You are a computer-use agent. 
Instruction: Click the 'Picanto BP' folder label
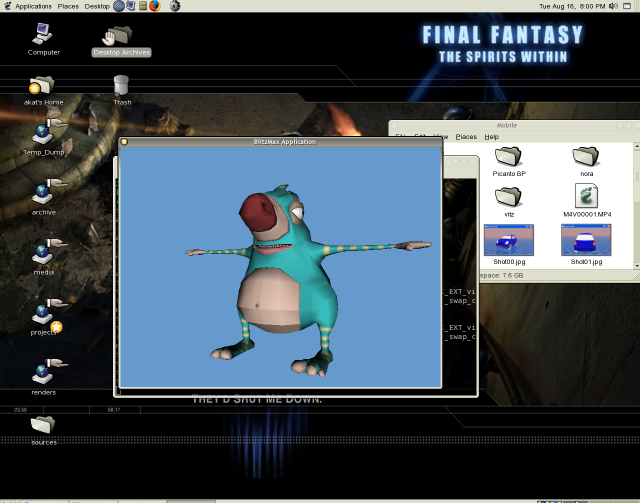click(509, 174)
